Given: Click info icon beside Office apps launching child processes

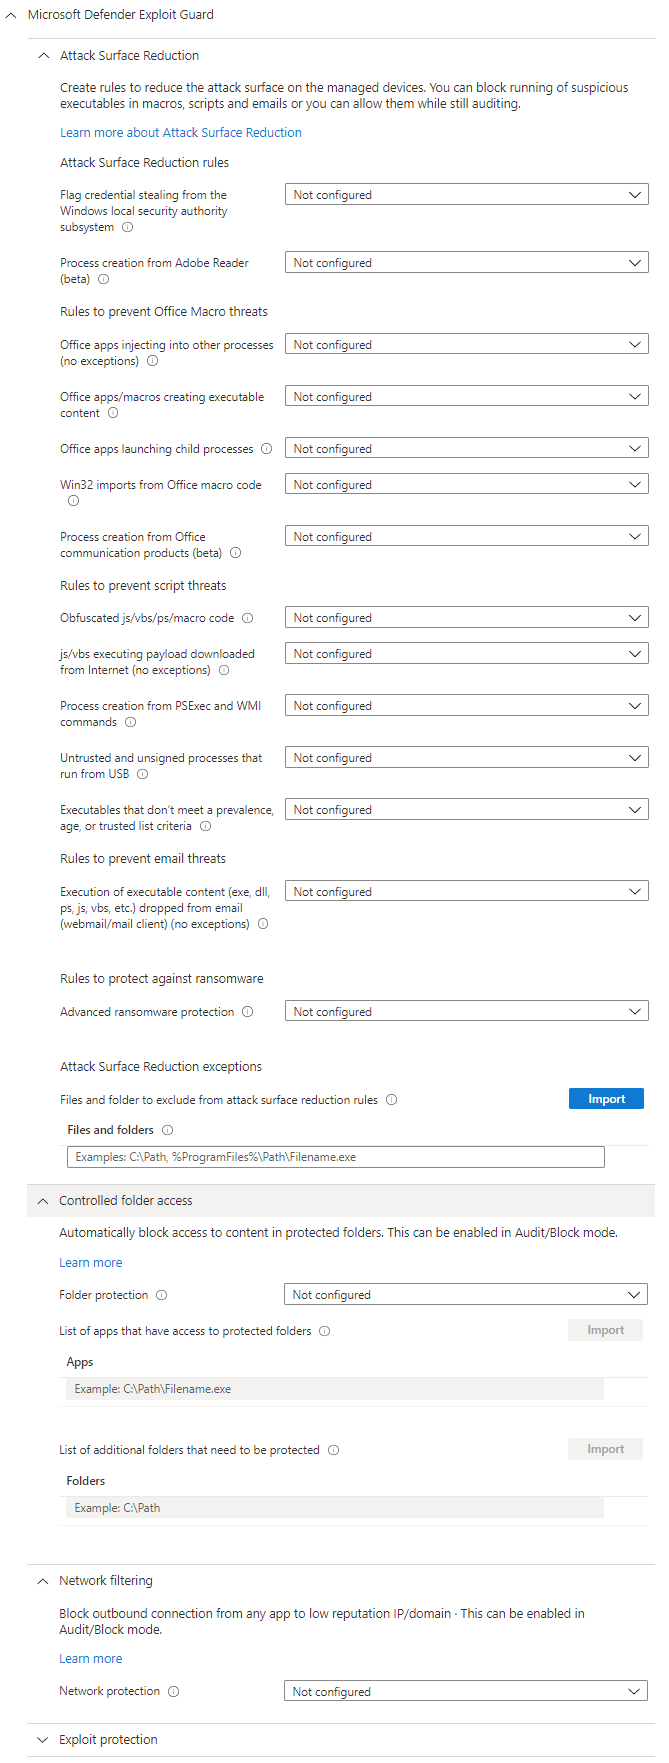Looking at the screenshot, I should click(x=267, y=449).
